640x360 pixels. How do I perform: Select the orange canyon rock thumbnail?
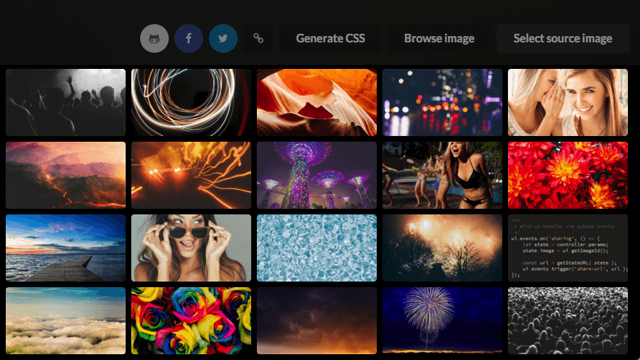317,102
